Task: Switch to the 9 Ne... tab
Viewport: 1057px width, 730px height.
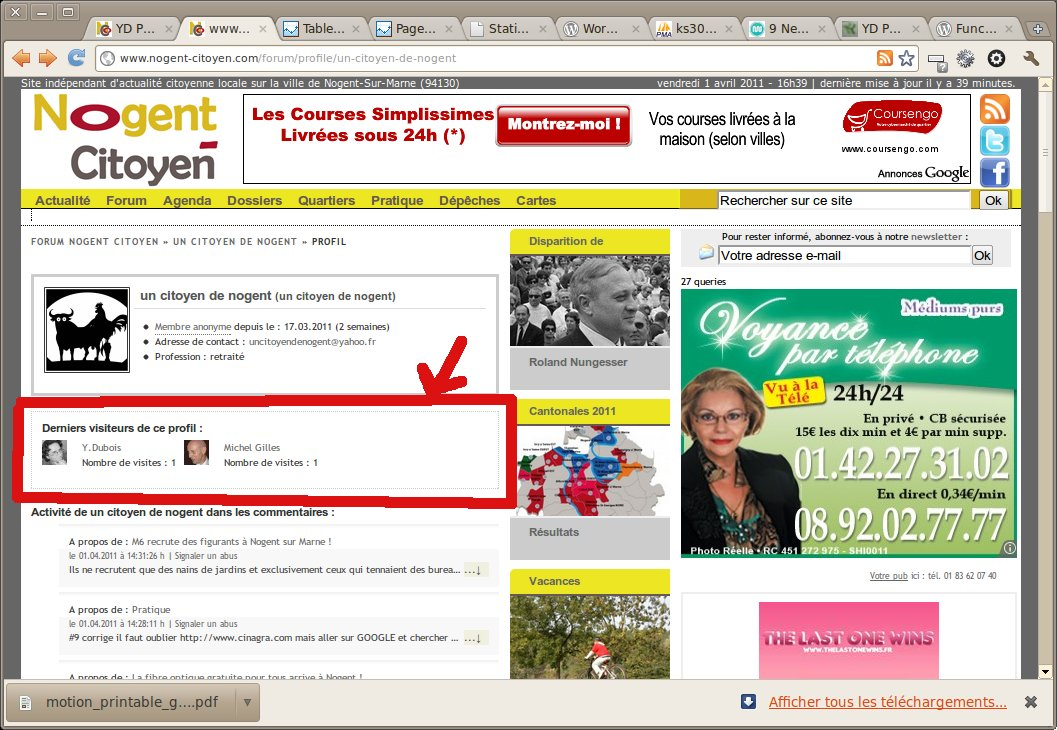Action: 787,28
